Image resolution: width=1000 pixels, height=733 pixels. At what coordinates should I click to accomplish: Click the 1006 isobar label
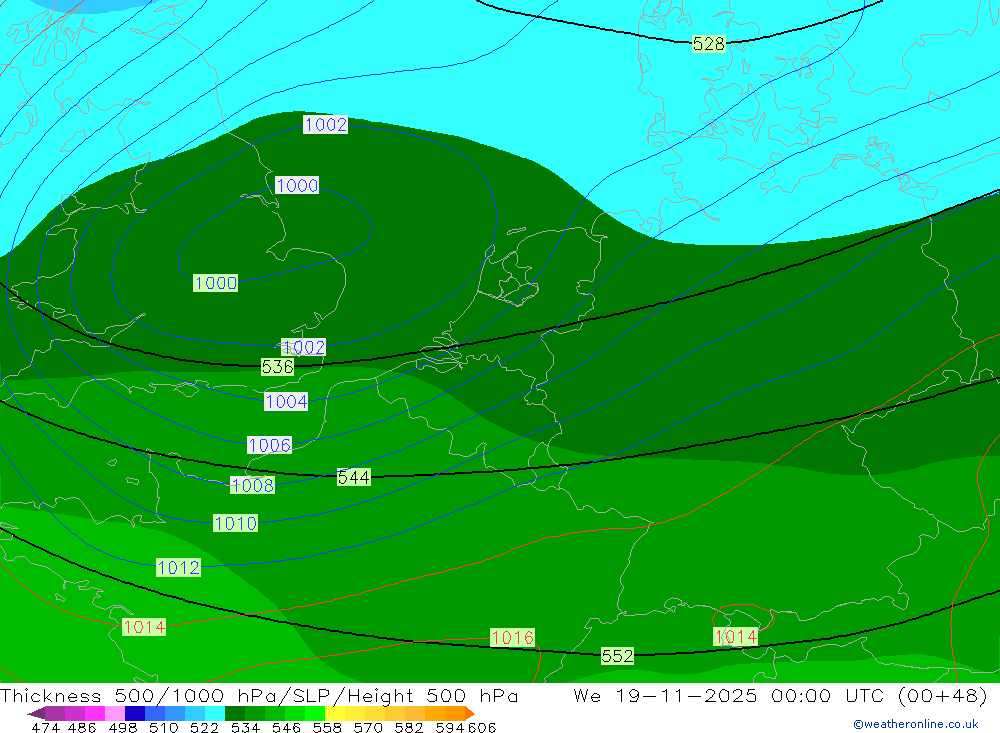coord(269,445)
